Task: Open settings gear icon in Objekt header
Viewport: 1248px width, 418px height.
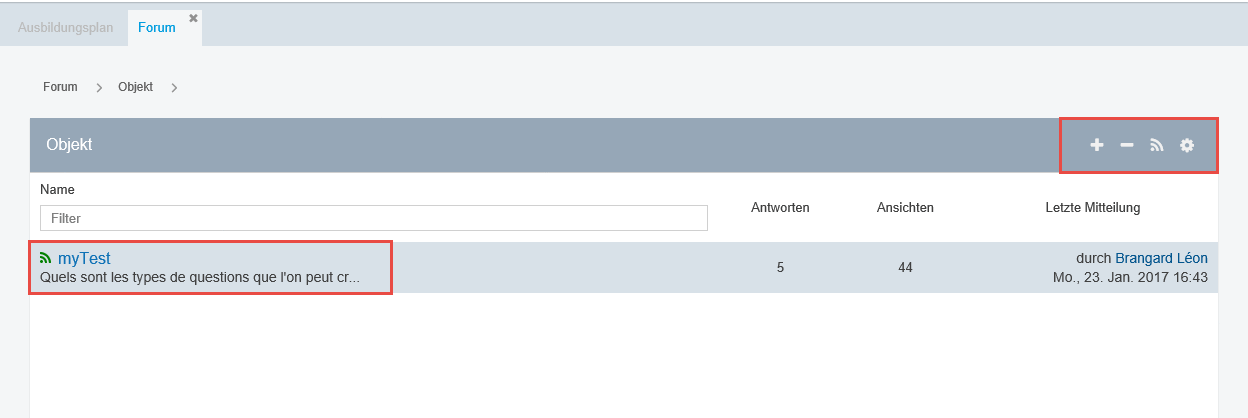Action: pos(1187,145)
